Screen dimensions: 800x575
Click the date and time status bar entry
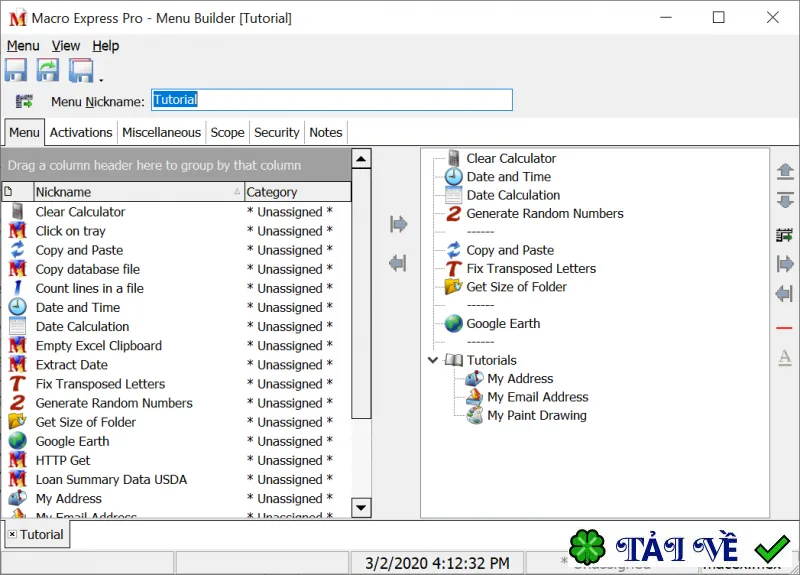pos(437,563)
